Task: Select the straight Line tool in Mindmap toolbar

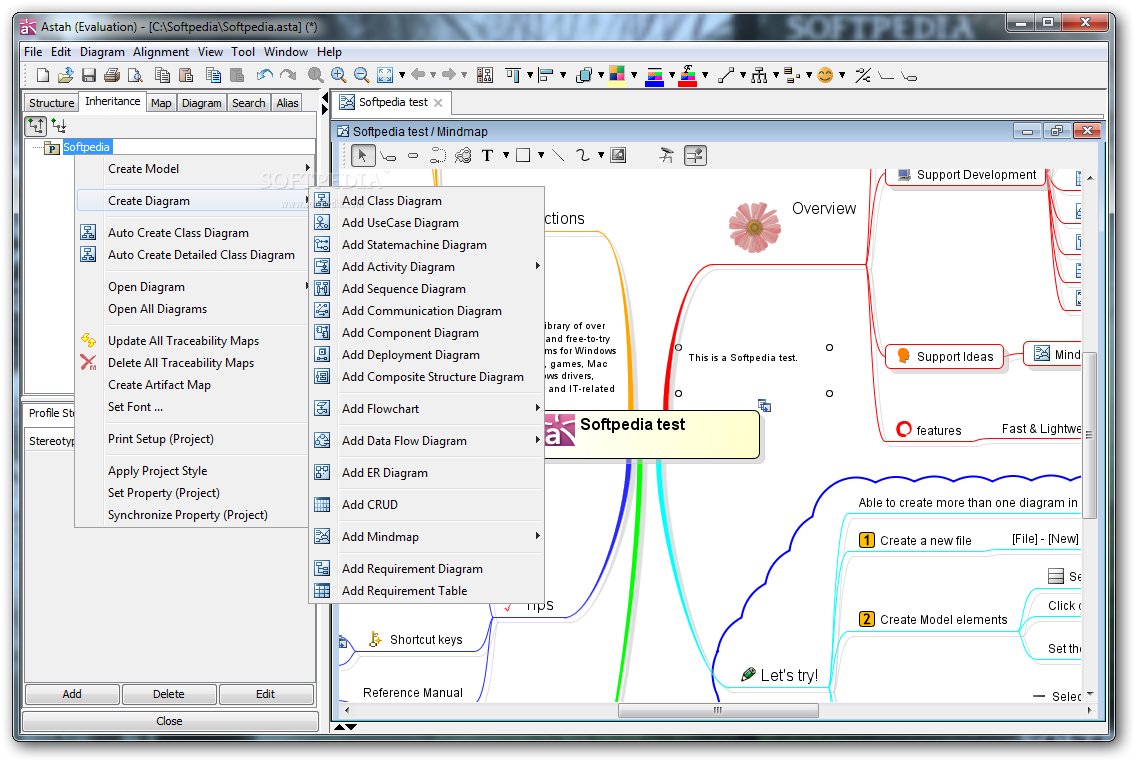Action: pos(558,155)
